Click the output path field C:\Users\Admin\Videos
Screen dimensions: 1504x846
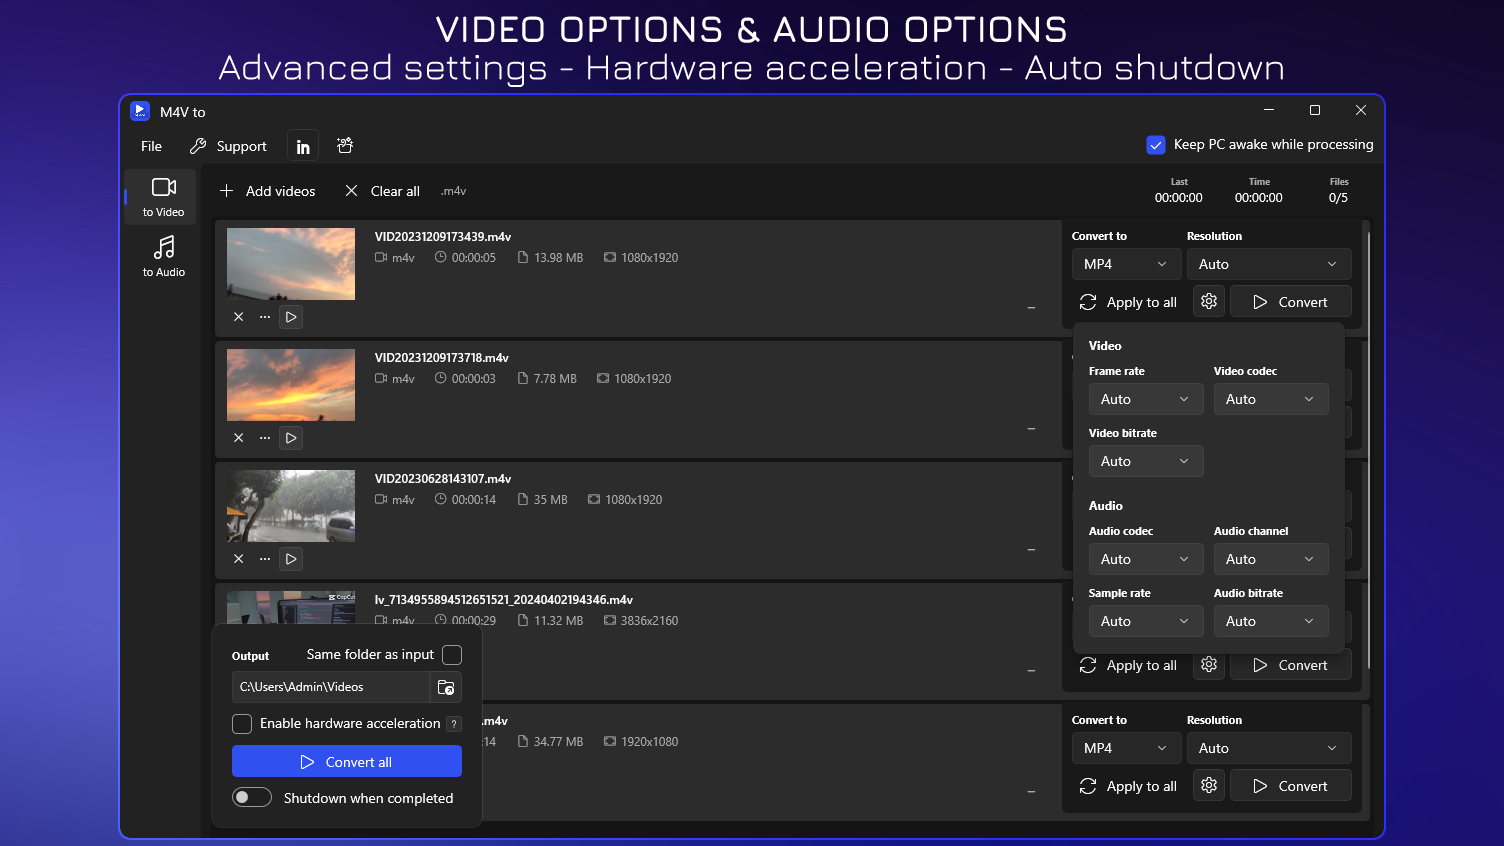331,687
